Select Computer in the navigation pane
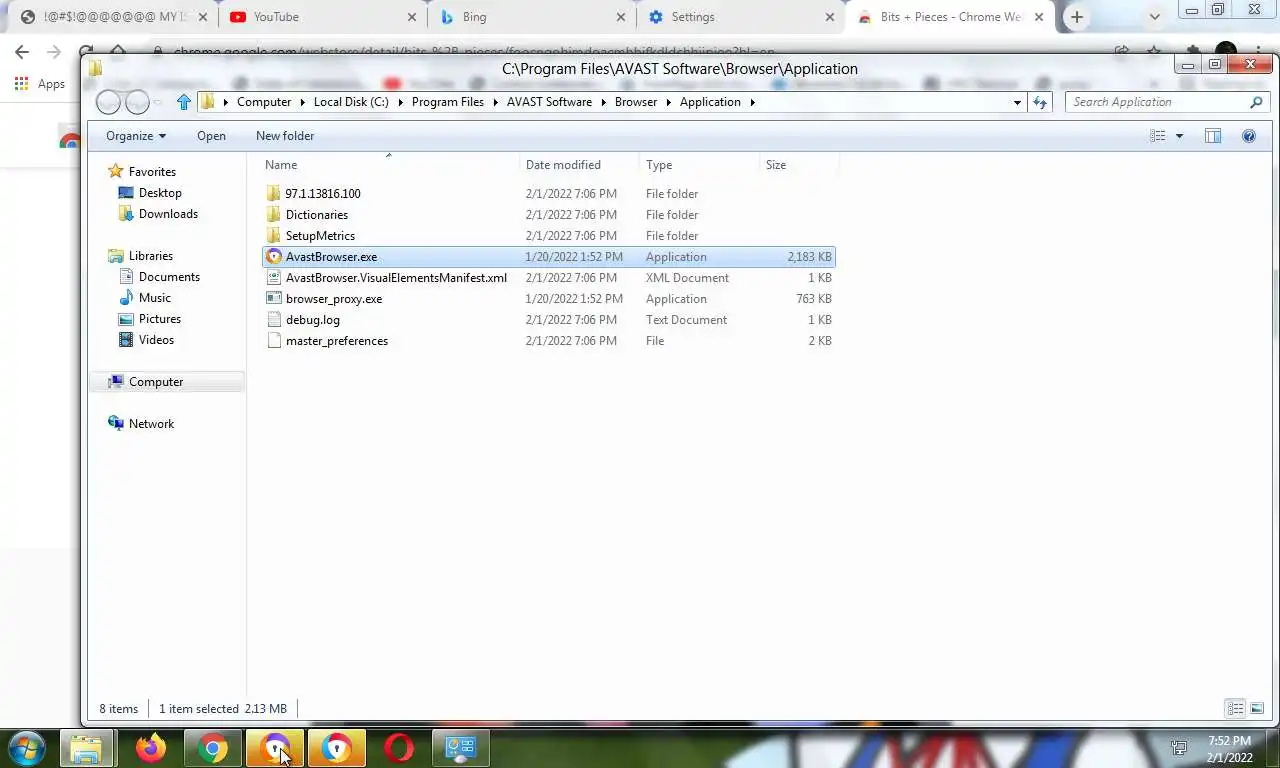The height and width of the screenshot is (768, 1280). pos(156,382)
